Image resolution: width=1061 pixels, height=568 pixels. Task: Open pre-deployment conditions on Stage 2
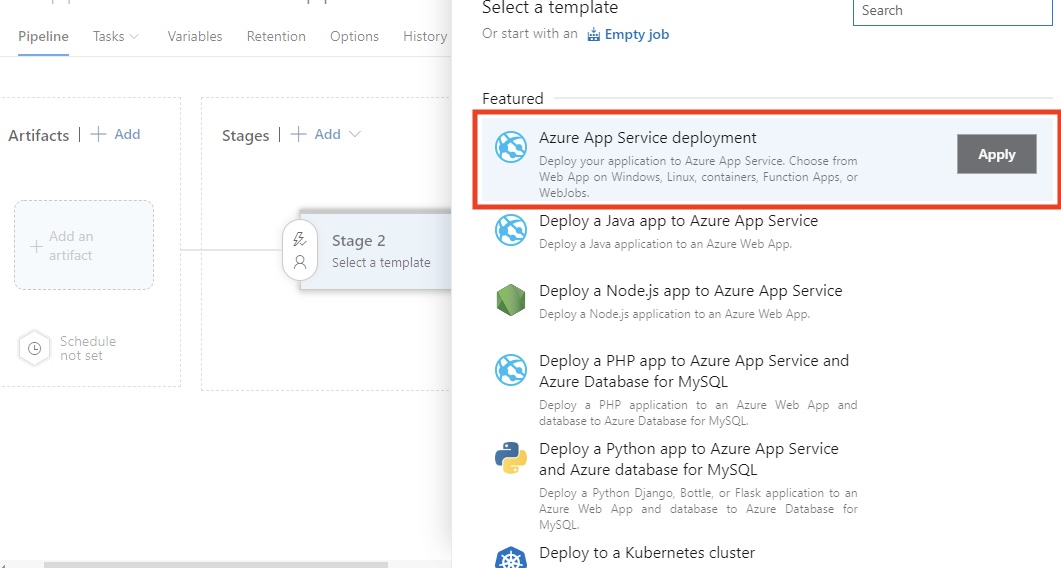300,250
